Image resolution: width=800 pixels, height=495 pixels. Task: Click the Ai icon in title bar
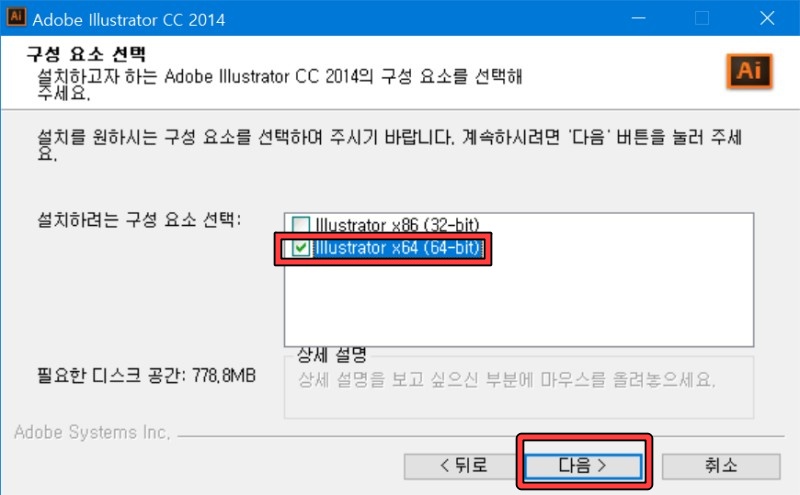16,17
